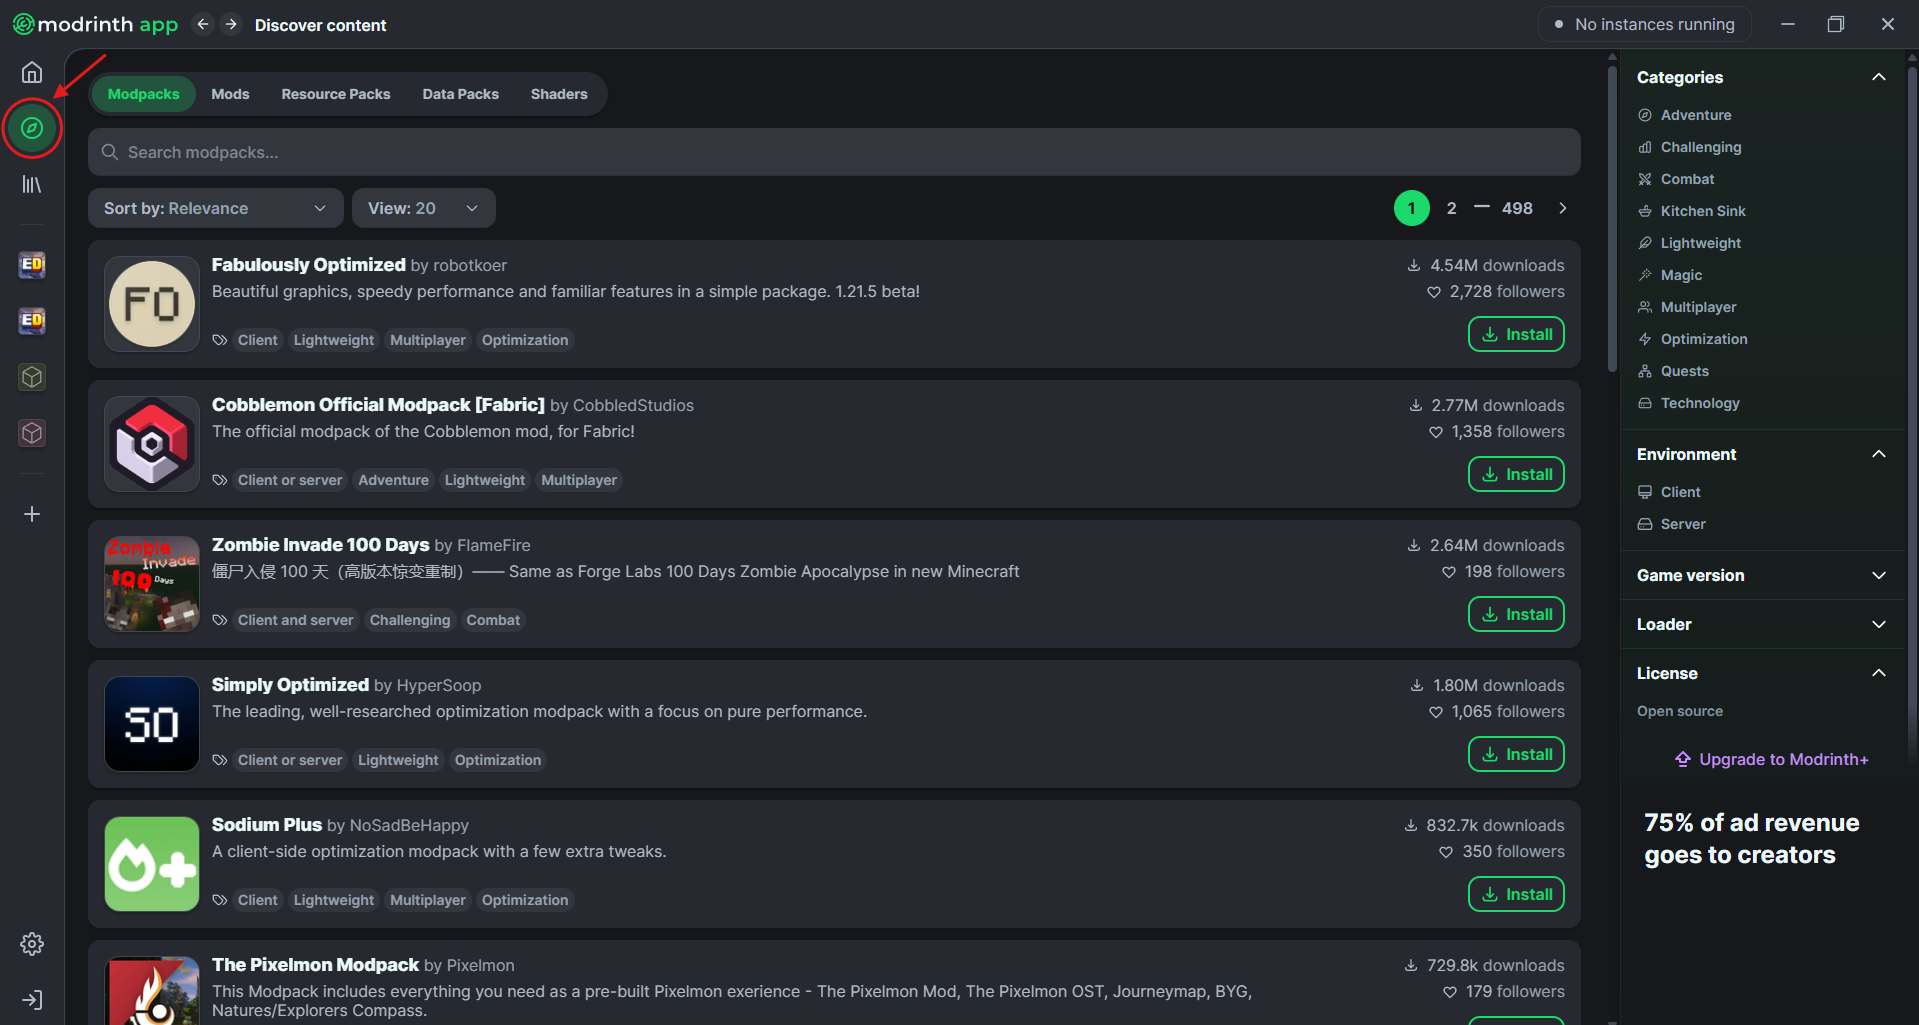Open the first ED instance in the sidebar
Viewport: 1919px width, 1025px height.
tap(32, 265)
